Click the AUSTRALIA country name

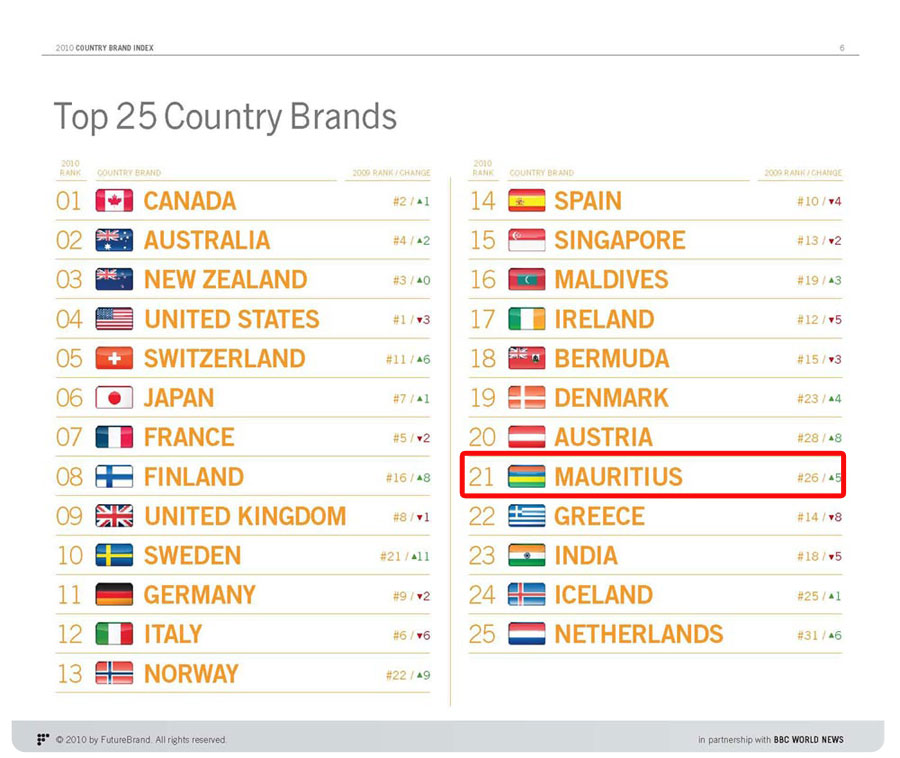[x=206, y=241]
